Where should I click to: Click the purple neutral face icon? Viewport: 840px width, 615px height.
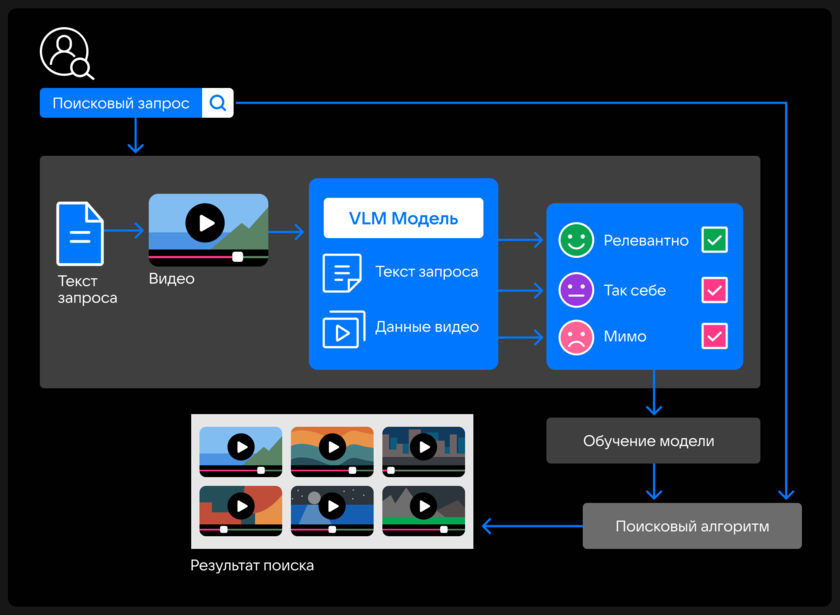pos(576,290)
